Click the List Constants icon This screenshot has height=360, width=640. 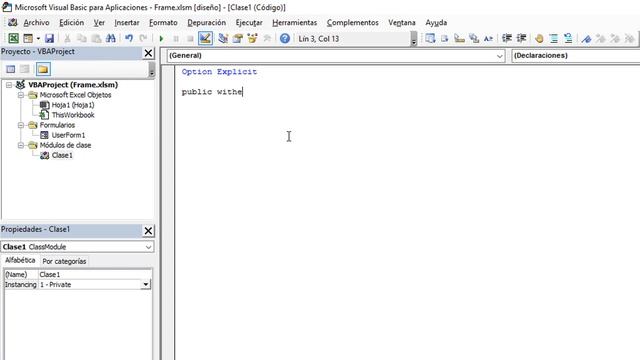(444, 38)
